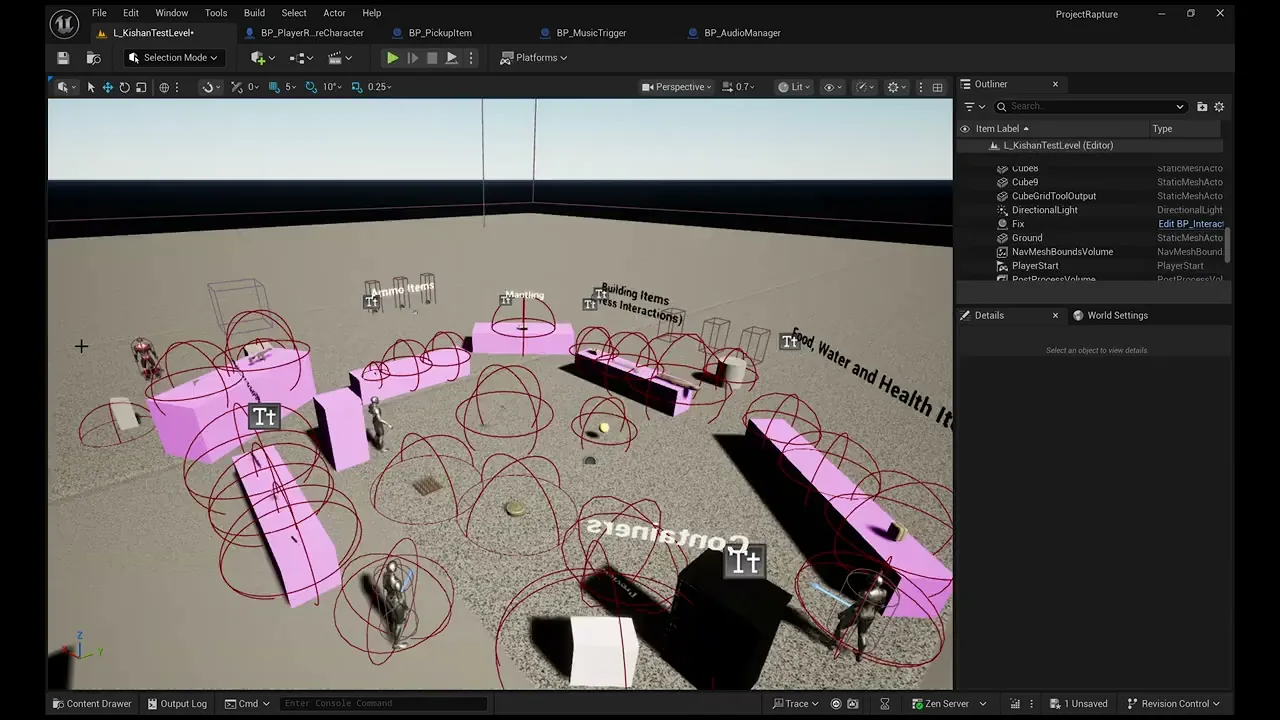Open the Output Log
The height and width of the screenshot is (720, 1280).
click(x=176, y=704)
